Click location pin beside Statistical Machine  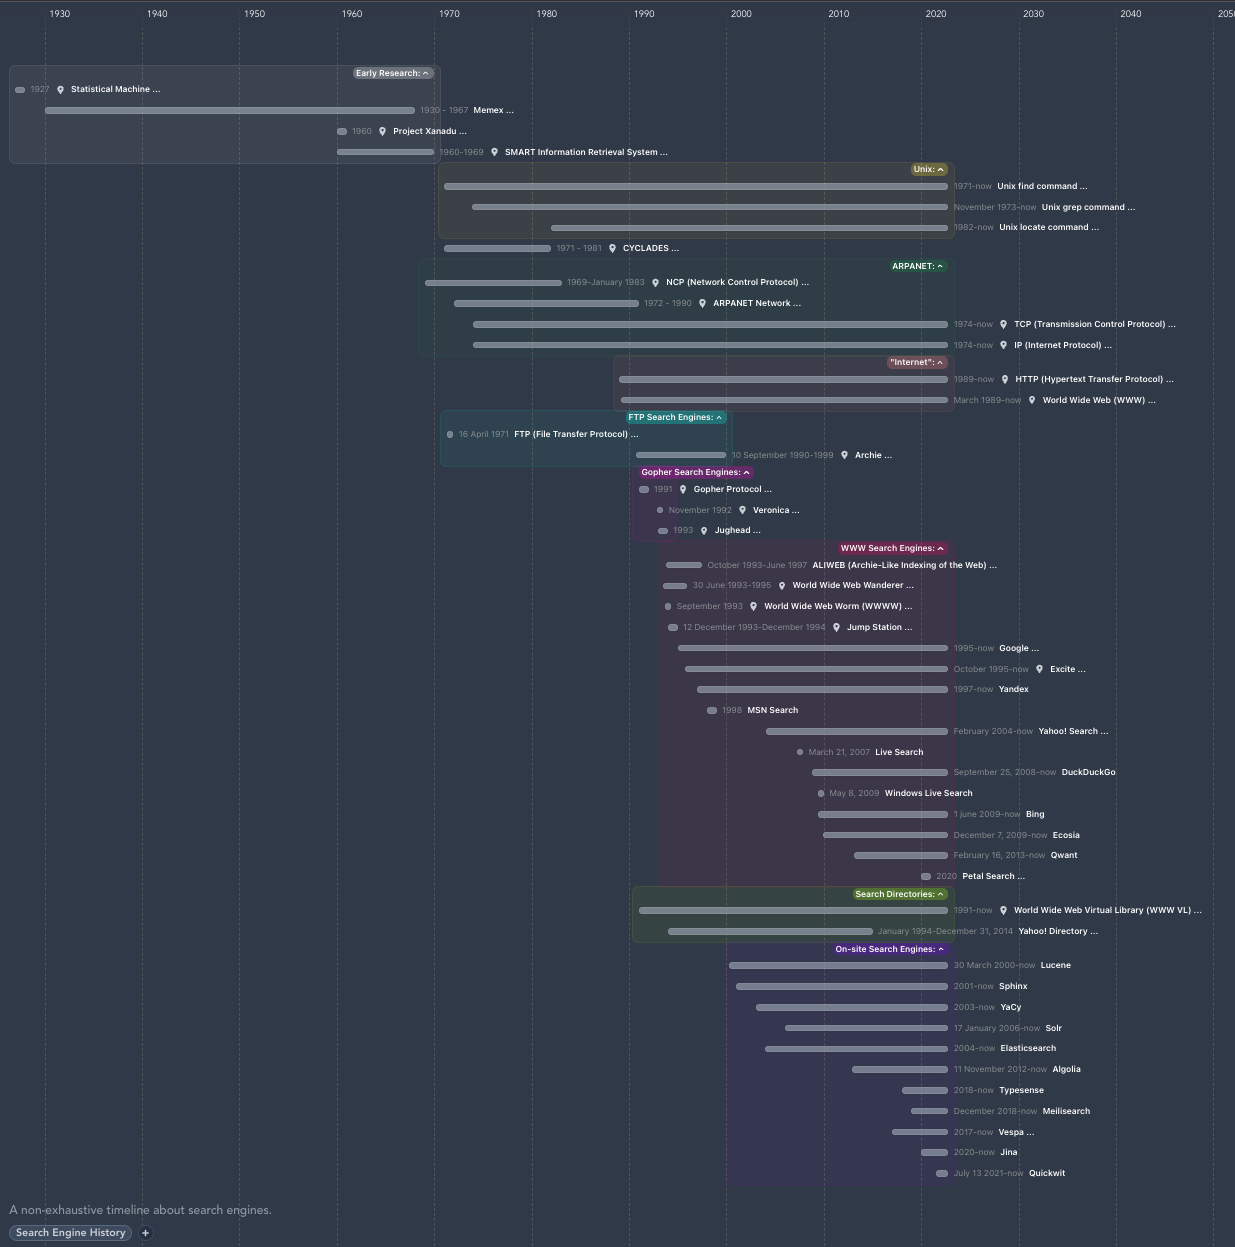pyautogui.click(x=60, y=90)
